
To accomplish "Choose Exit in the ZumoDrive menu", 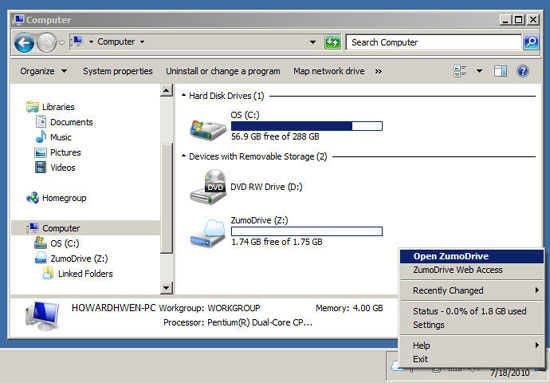I will (471, 359).
